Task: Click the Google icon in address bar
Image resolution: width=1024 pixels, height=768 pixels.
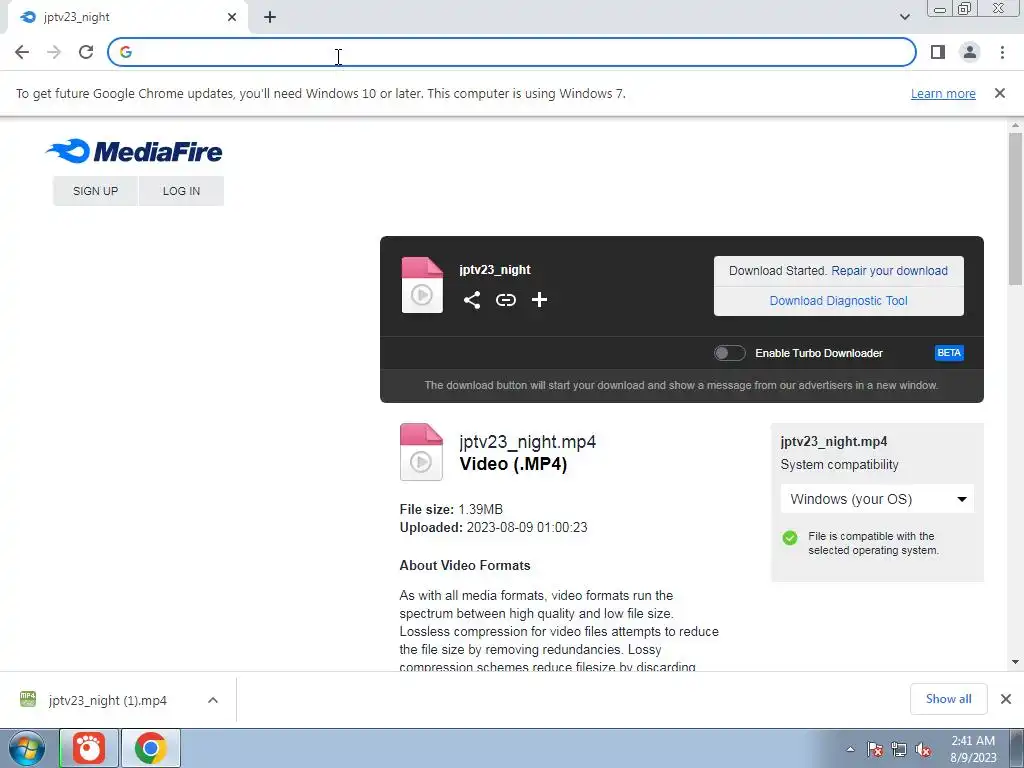Action: [126, 52]
